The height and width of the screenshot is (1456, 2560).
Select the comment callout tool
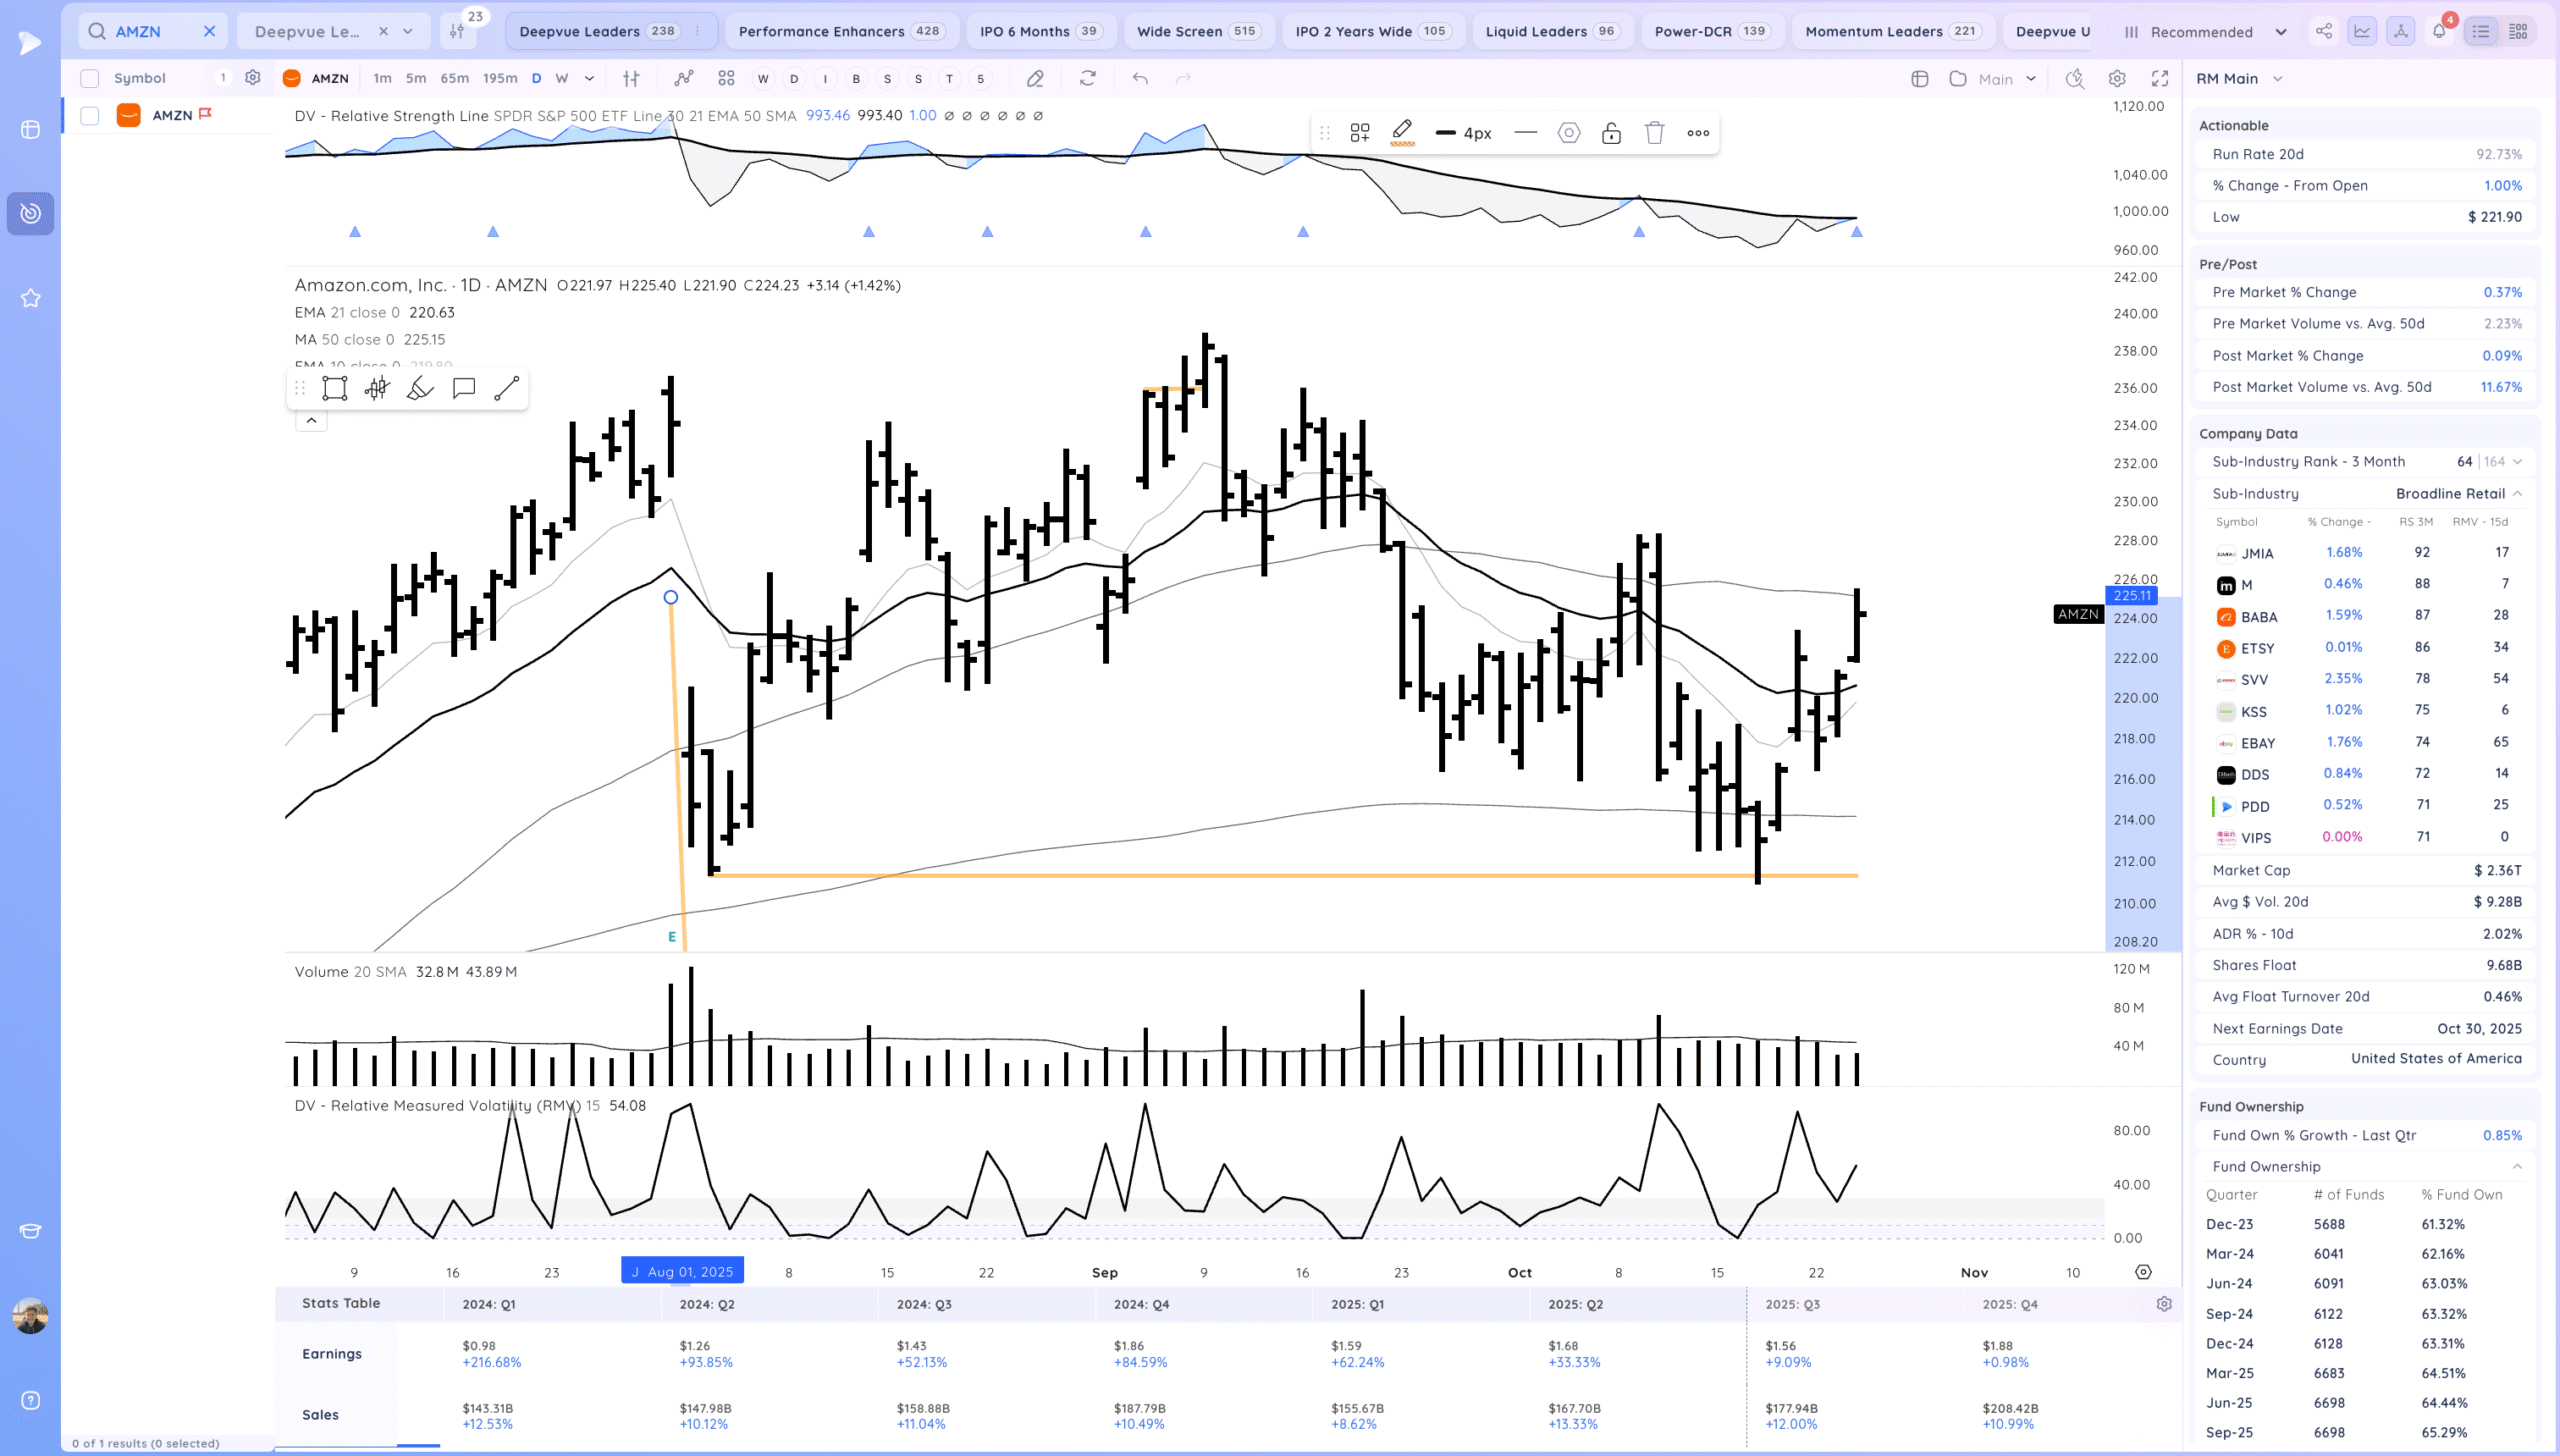(464, 389)
